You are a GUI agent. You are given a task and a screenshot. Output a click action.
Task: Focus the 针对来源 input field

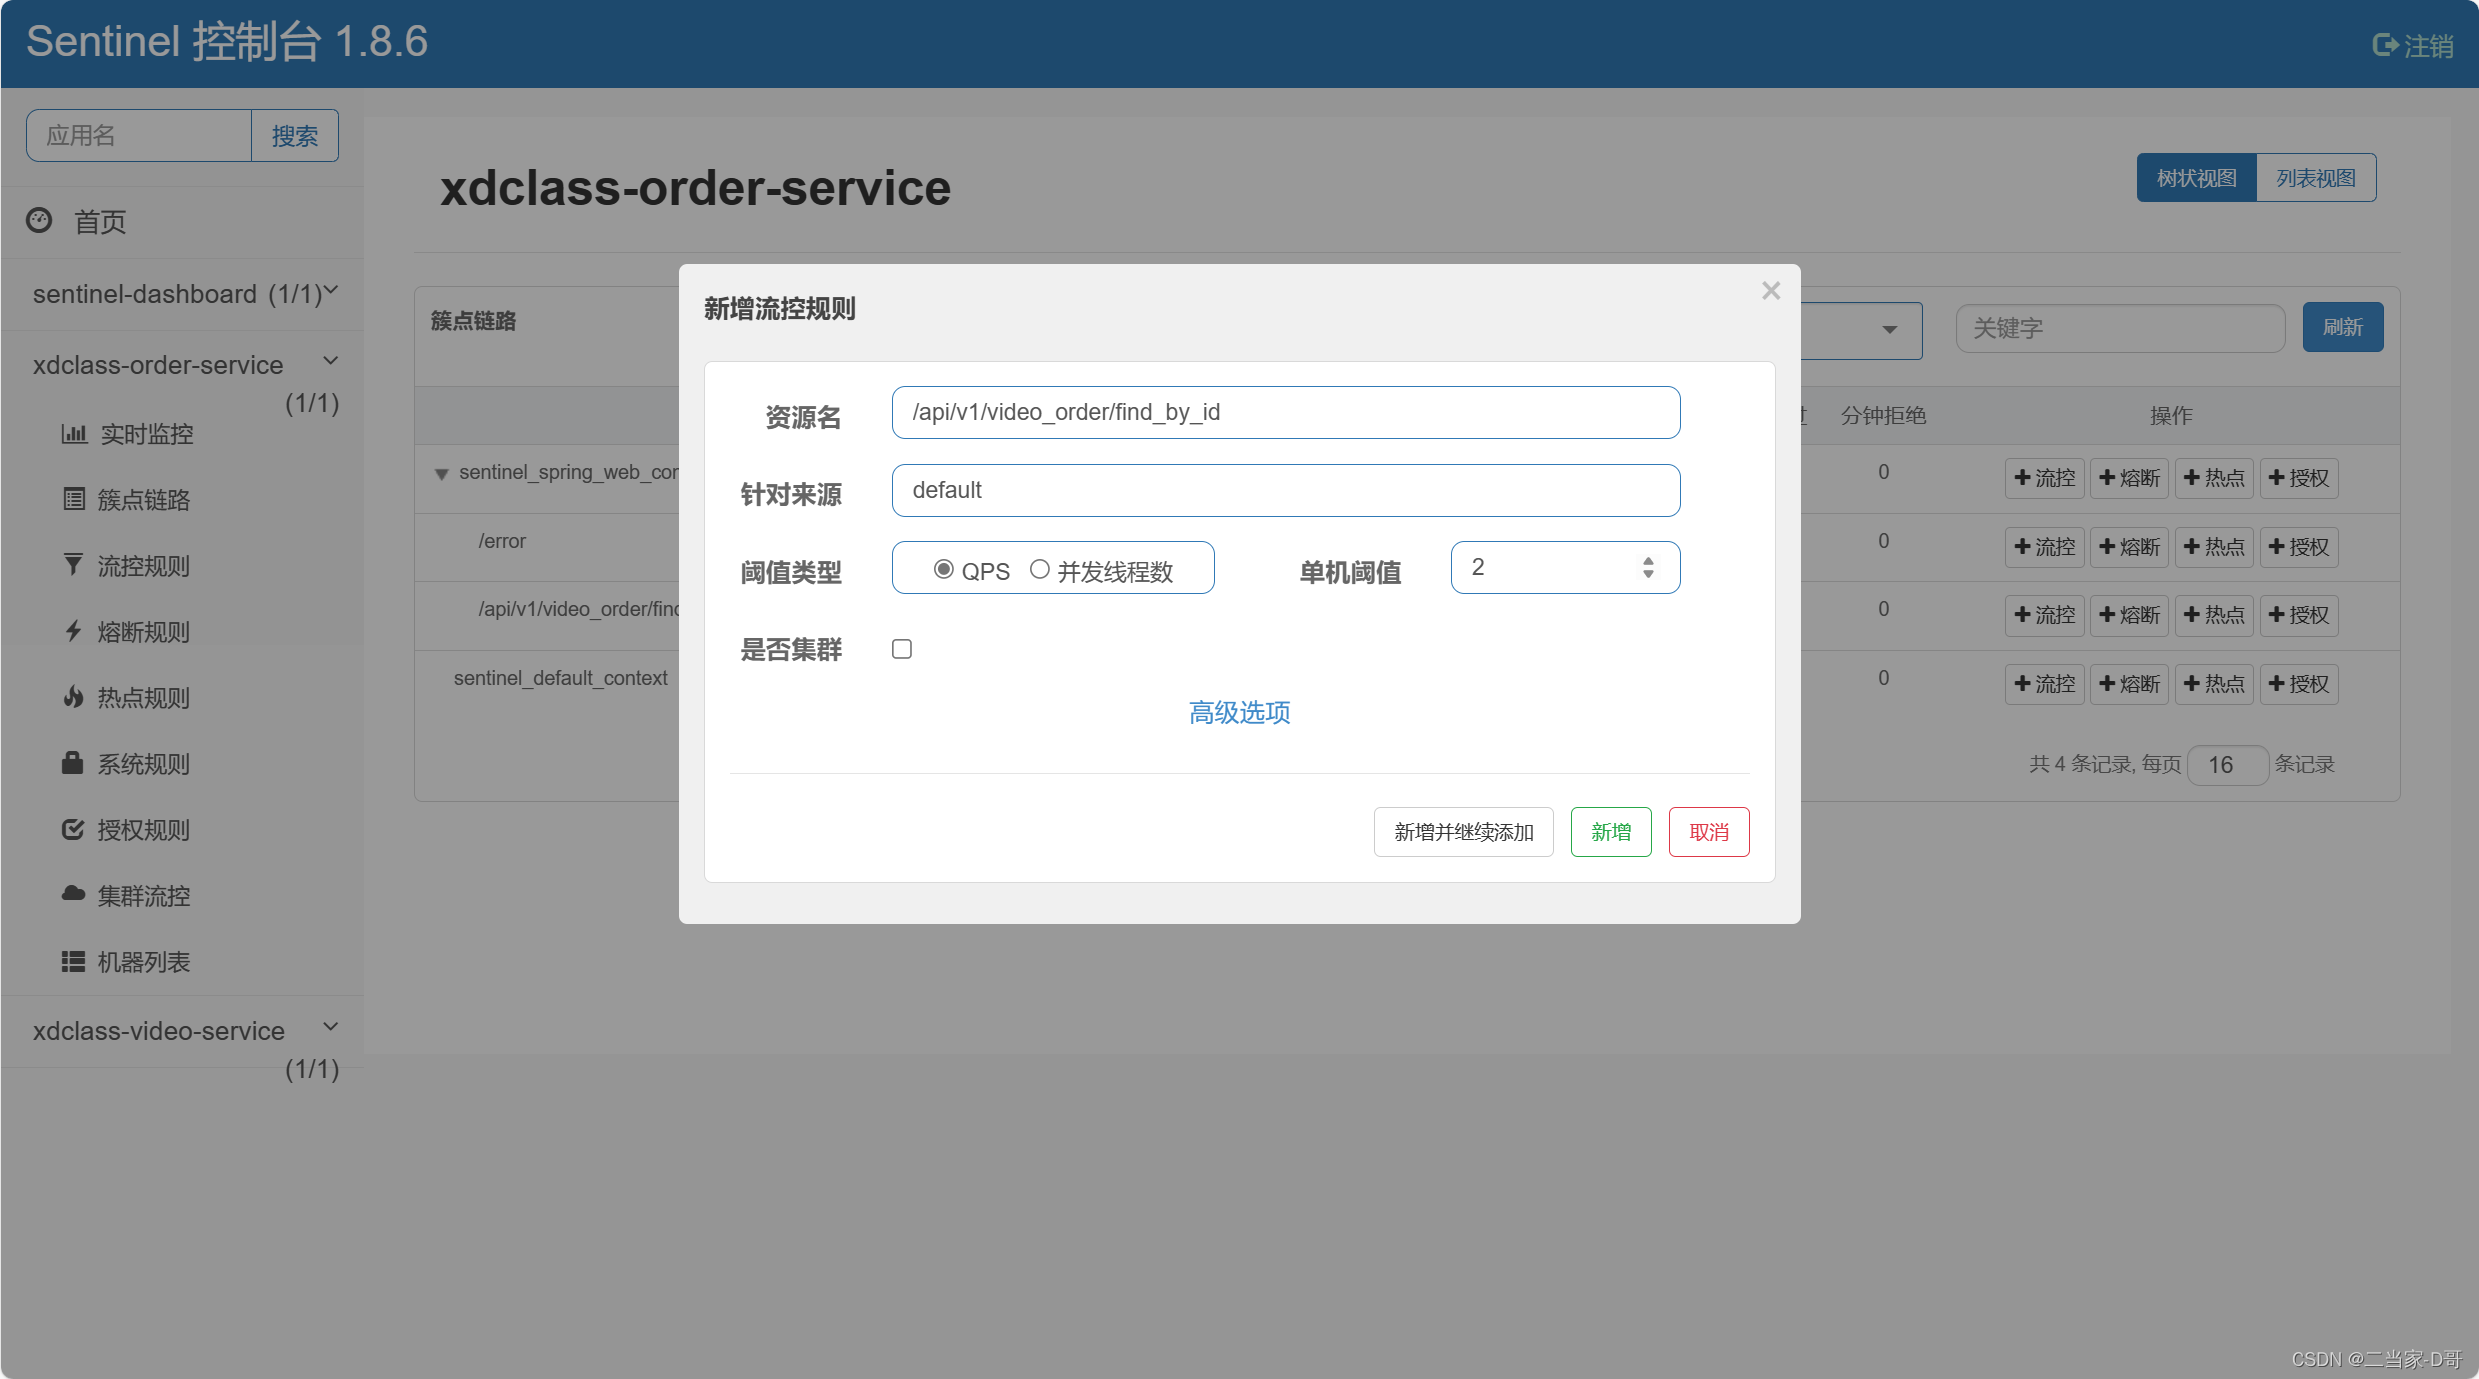pyautogui.click(x=1286, y=490)
